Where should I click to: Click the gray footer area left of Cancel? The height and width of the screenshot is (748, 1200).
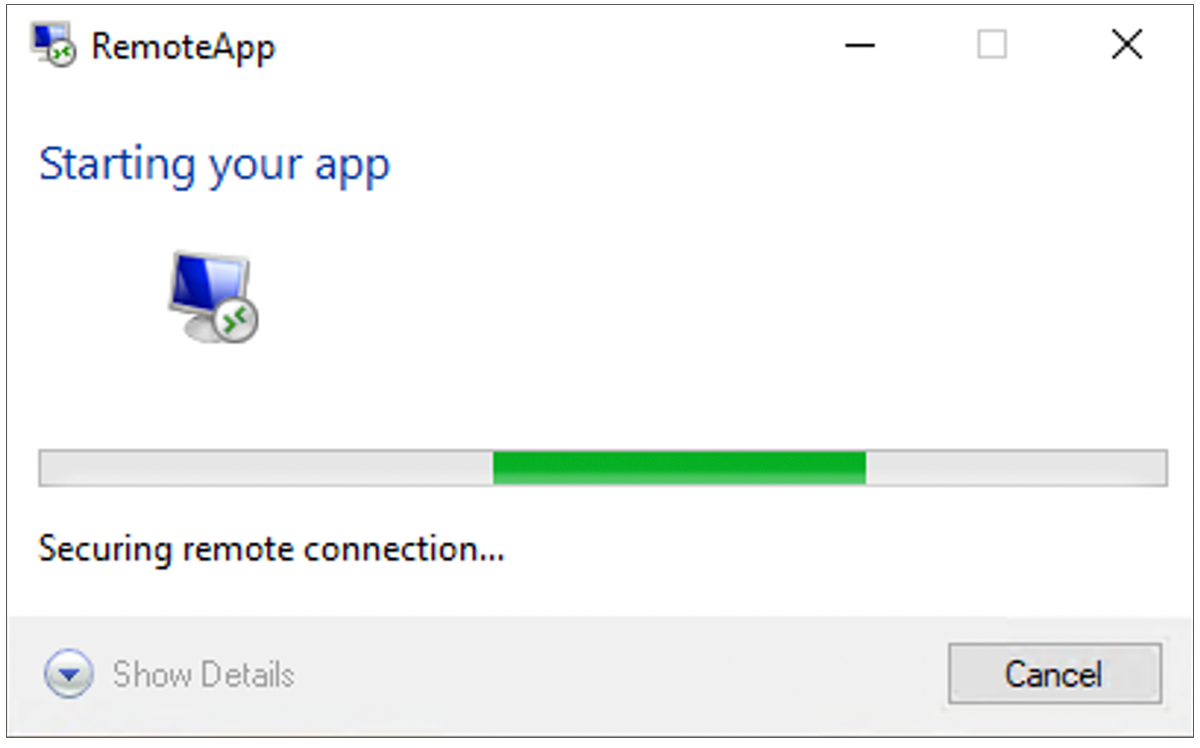(620, 675)
